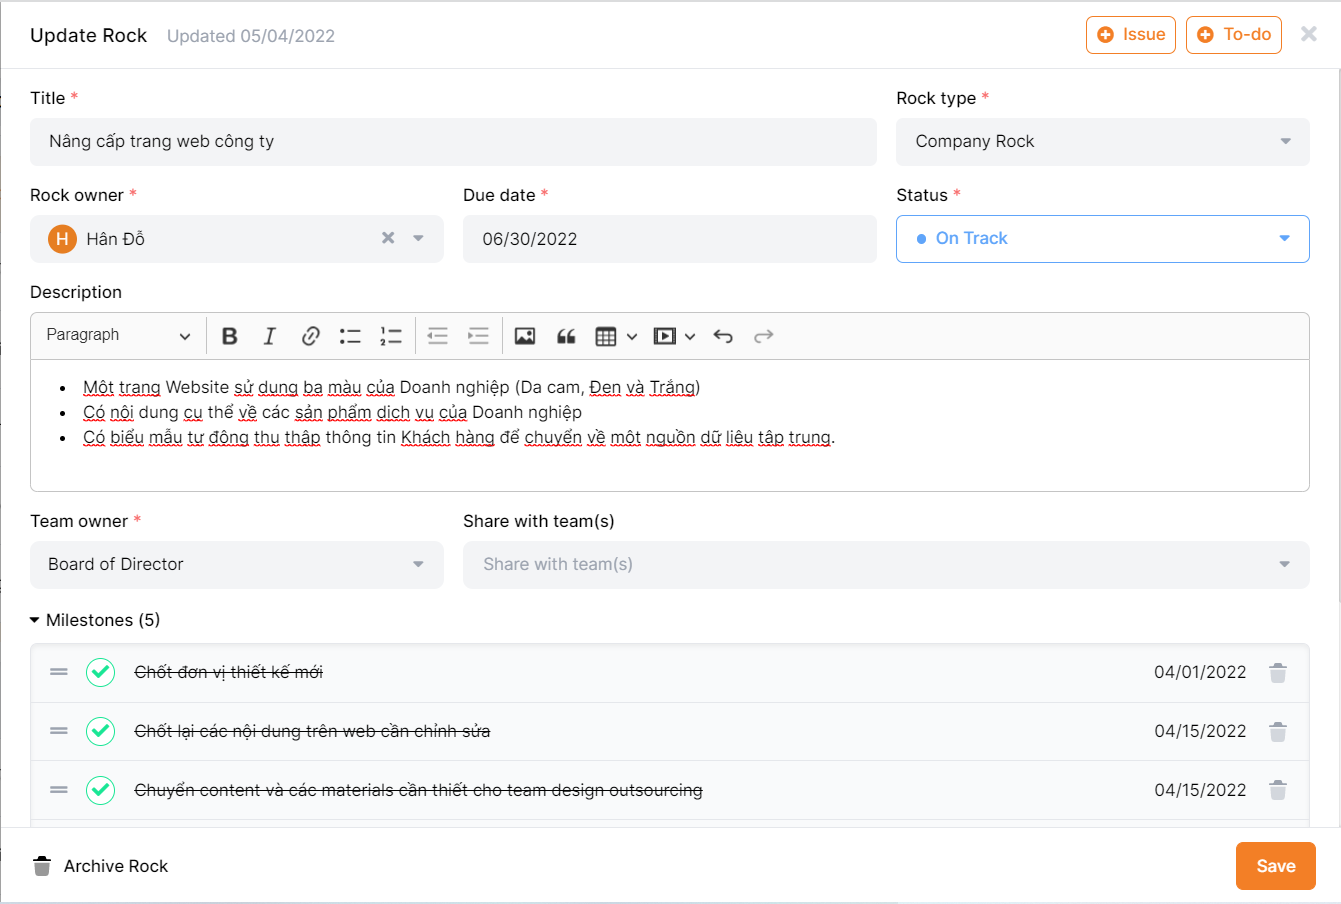Open the Share with team(s) dropdown
The height and width of the screenshot is (904, 1341).
pos(886,565)
